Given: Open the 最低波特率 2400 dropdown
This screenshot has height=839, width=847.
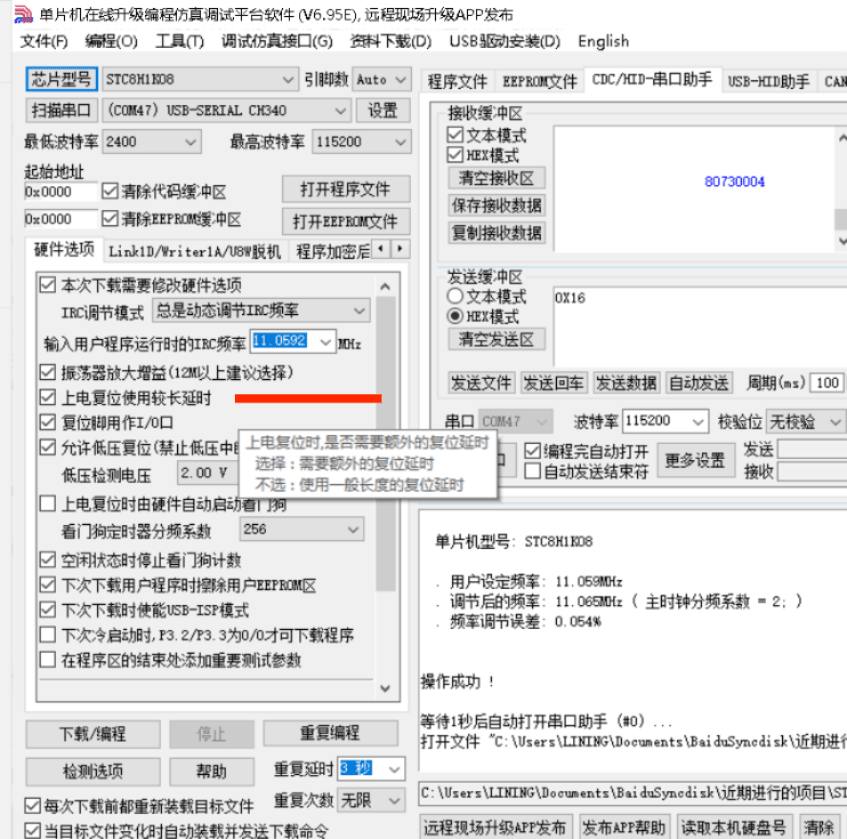Looking at the screenshot, I should click(152, 142).
